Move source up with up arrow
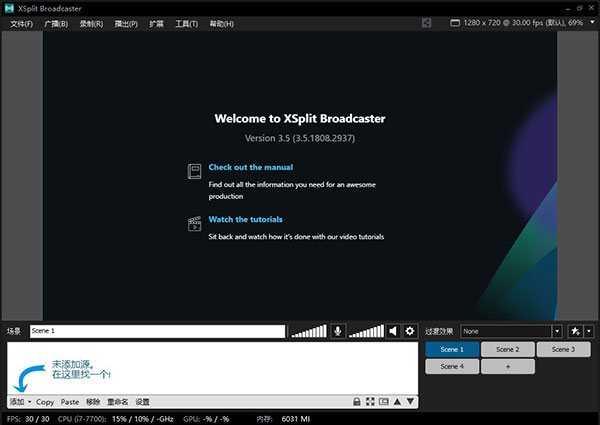Viewport: 600px width, 425px height. click(x=397, y=402)
